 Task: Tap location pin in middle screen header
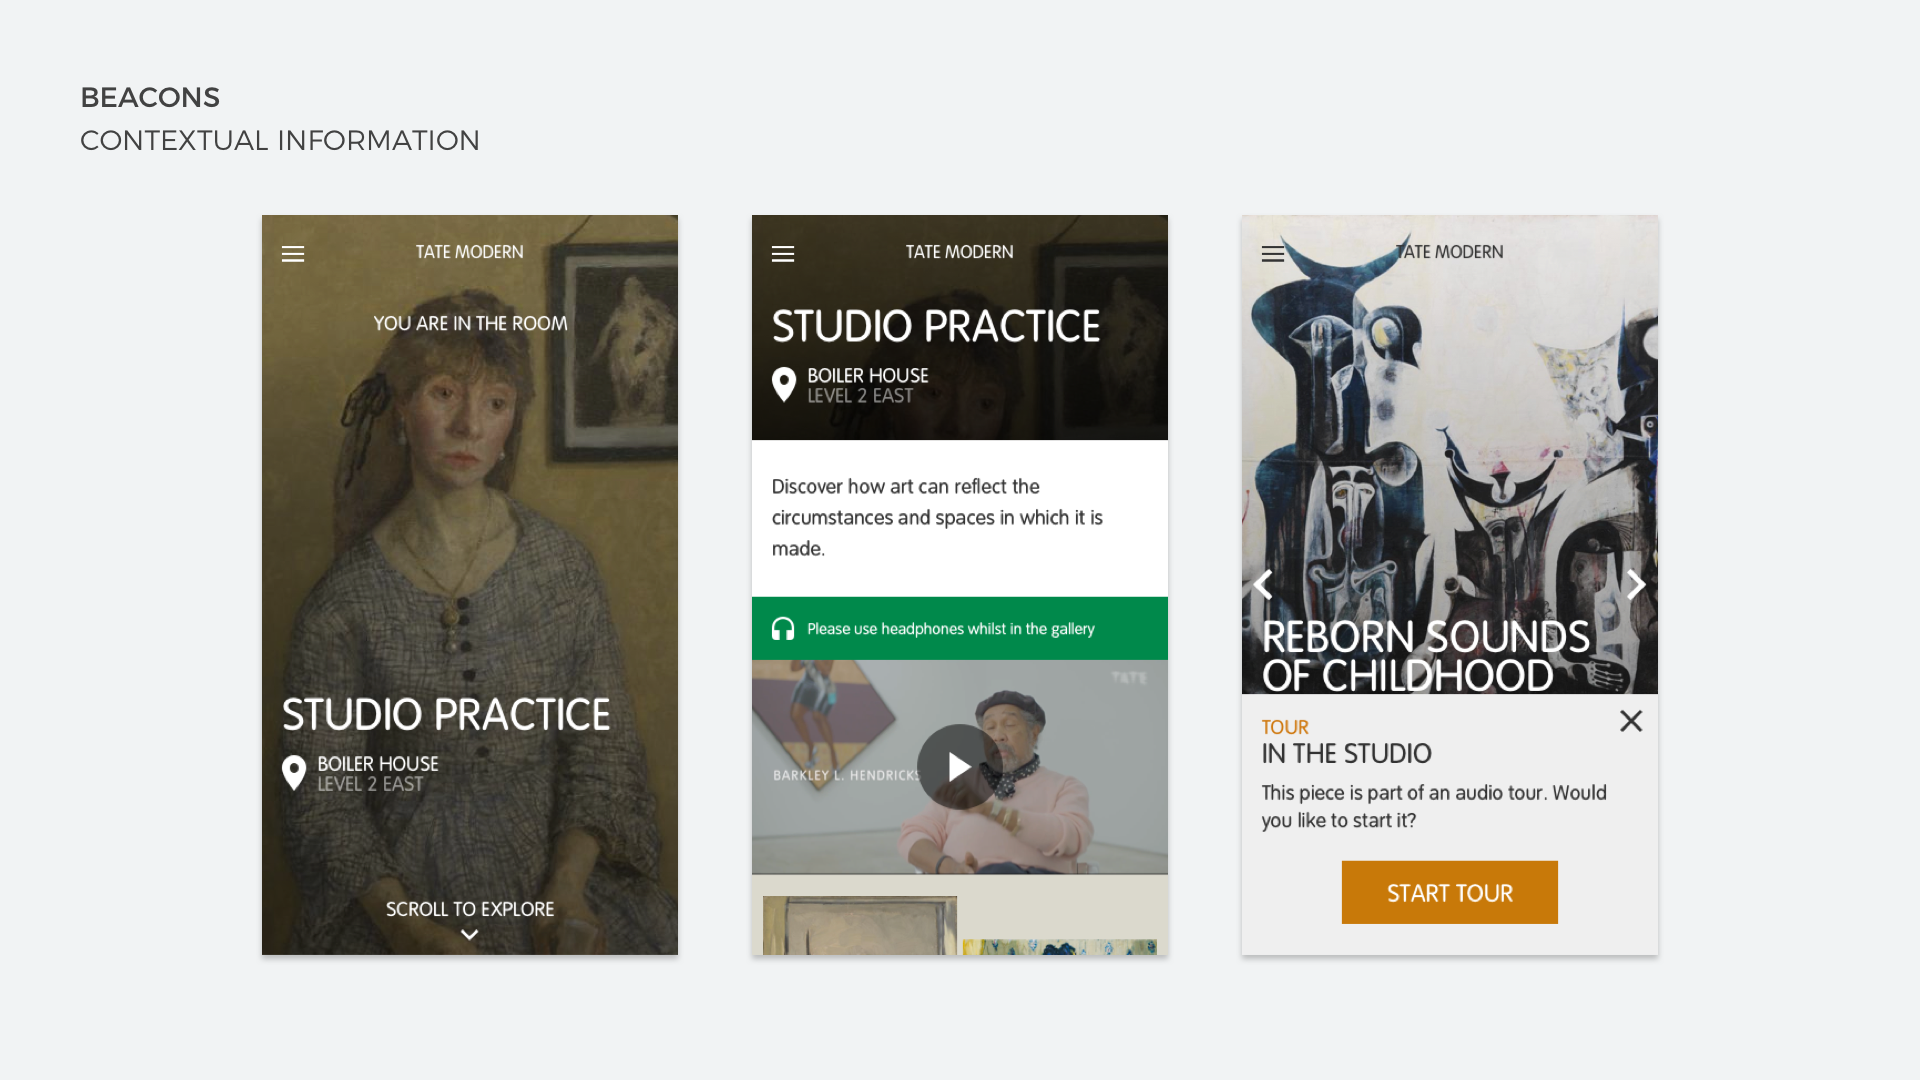784,384
